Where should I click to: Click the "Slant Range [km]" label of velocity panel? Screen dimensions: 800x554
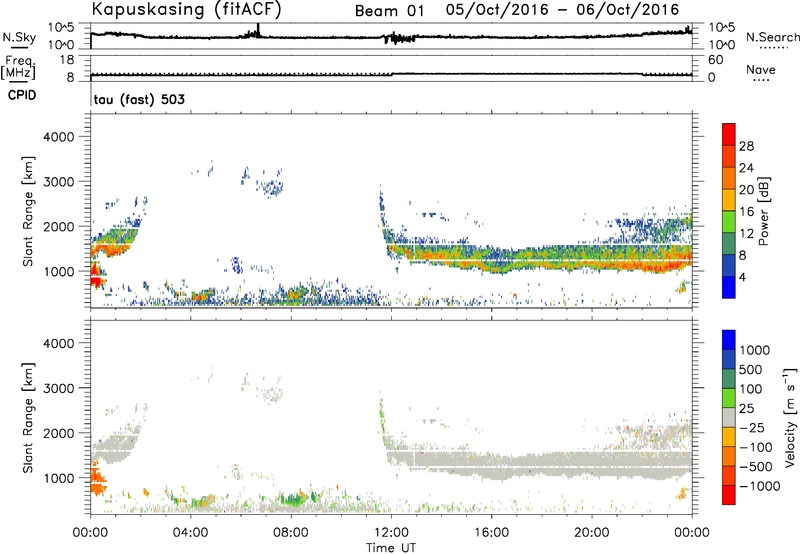click(28, 418)
